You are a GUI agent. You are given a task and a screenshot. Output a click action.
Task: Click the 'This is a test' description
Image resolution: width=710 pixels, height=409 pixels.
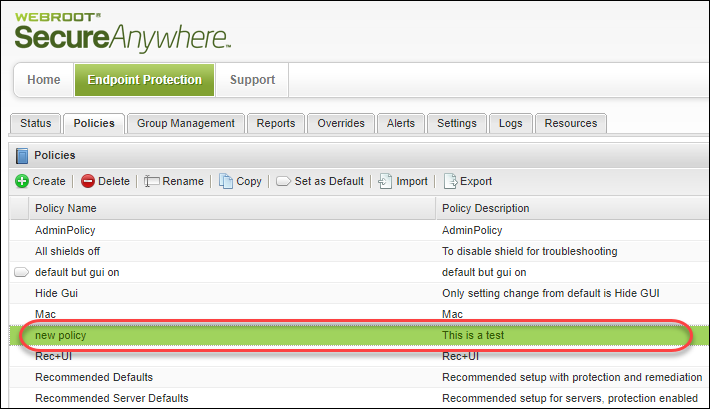point(473,335)
